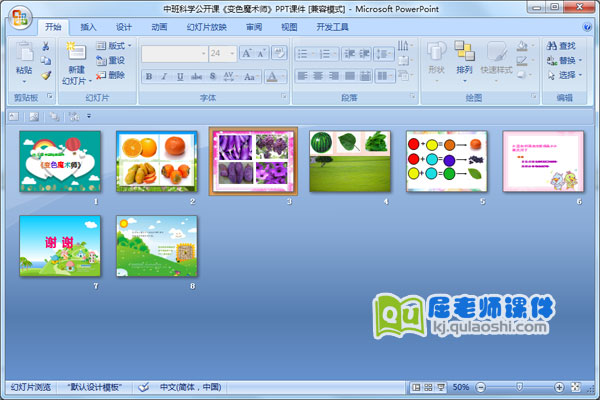Start slide show from status bar
600x400 pixels.
(x=441, y=387)
